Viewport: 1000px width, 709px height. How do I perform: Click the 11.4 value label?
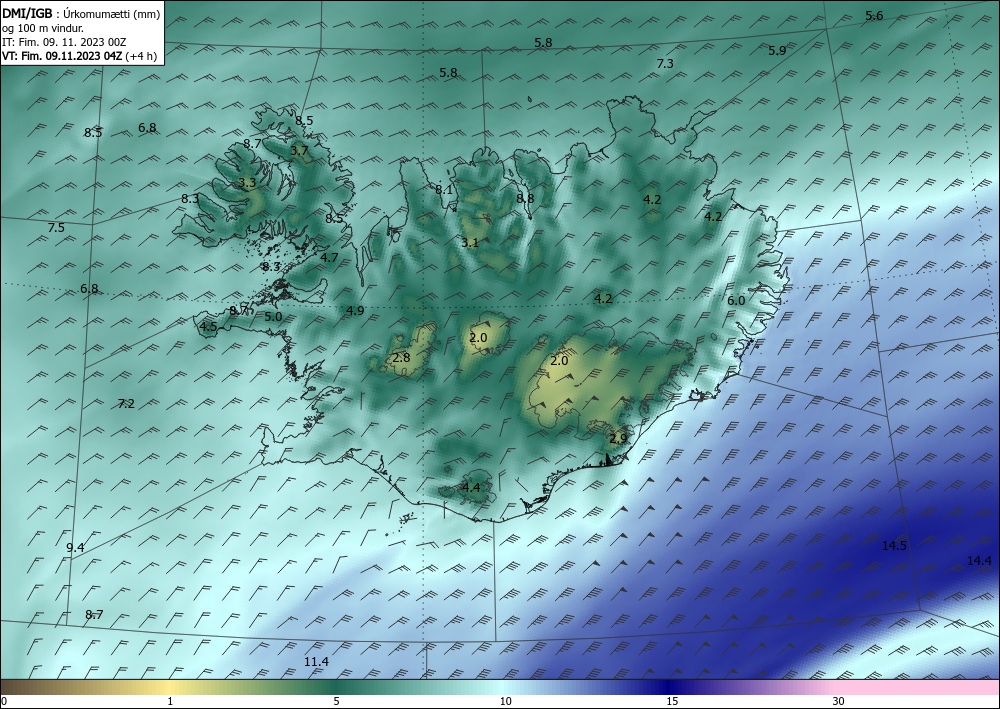(316, 662)
